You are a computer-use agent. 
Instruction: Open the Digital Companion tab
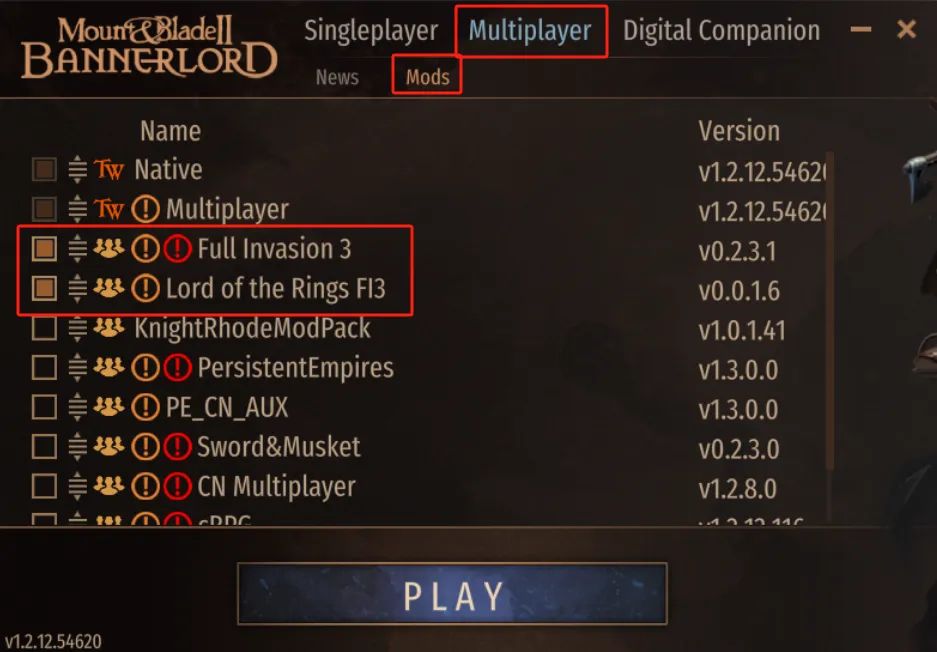(x=721, y=31)
